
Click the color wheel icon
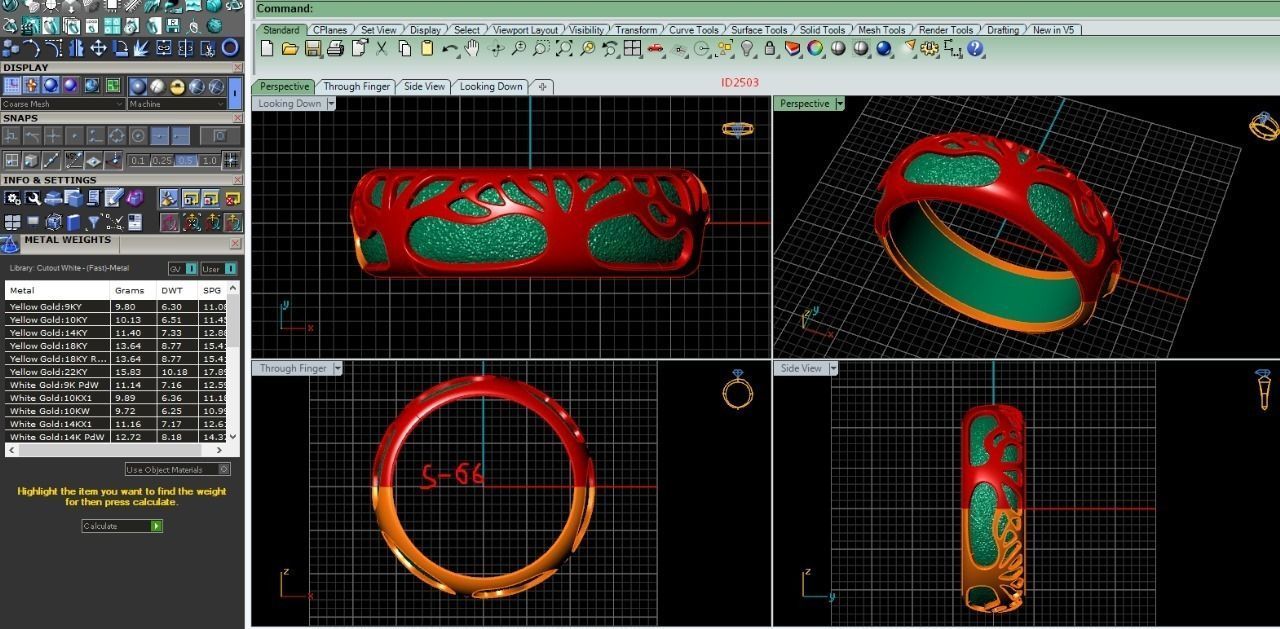click(815, 48)
